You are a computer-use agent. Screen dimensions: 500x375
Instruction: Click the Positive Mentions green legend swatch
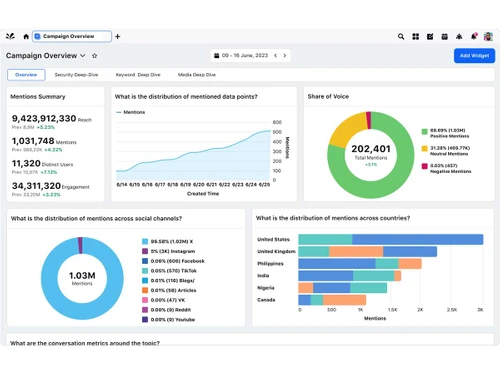click(424, 132)
